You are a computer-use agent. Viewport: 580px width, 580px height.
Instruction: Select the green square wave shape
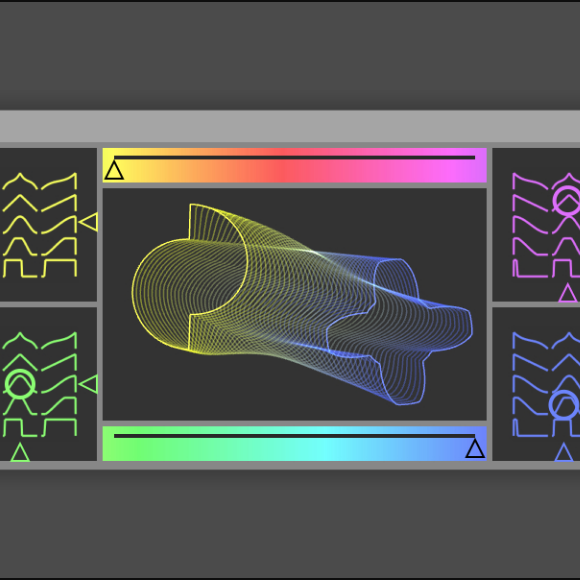(20, 428)
